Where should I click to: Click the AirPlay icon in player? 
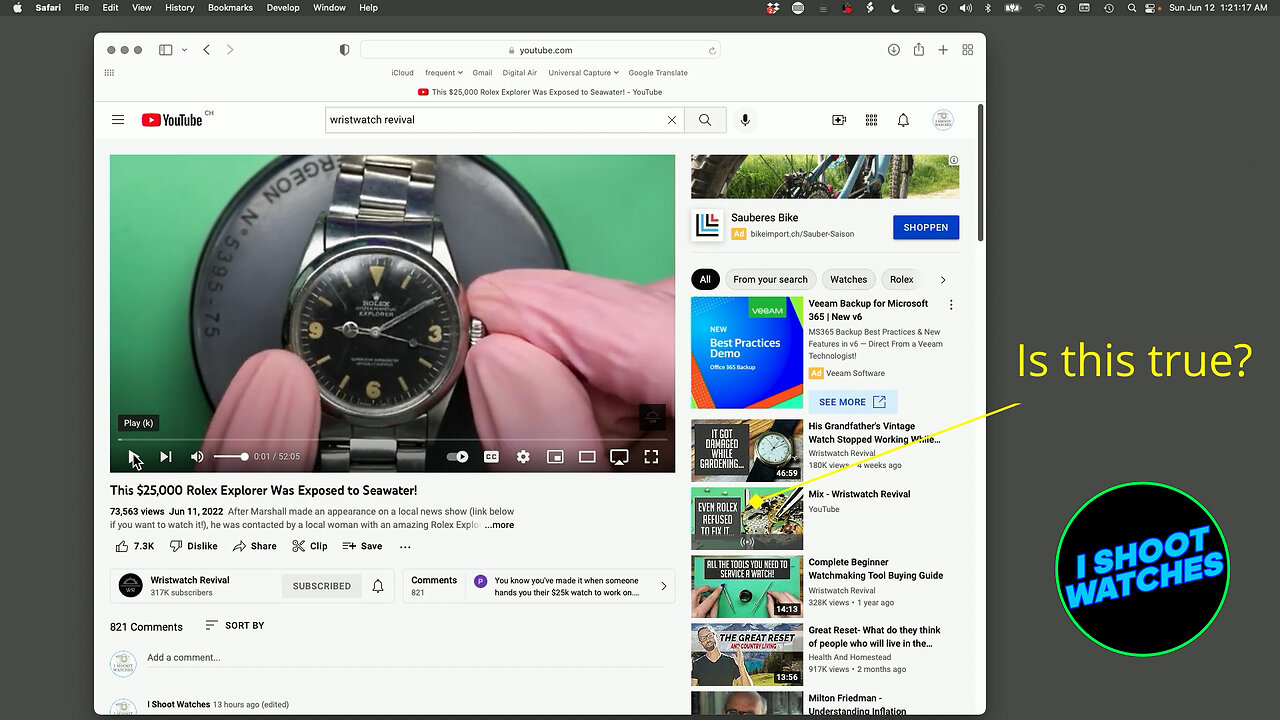click(x=619, y=457)
